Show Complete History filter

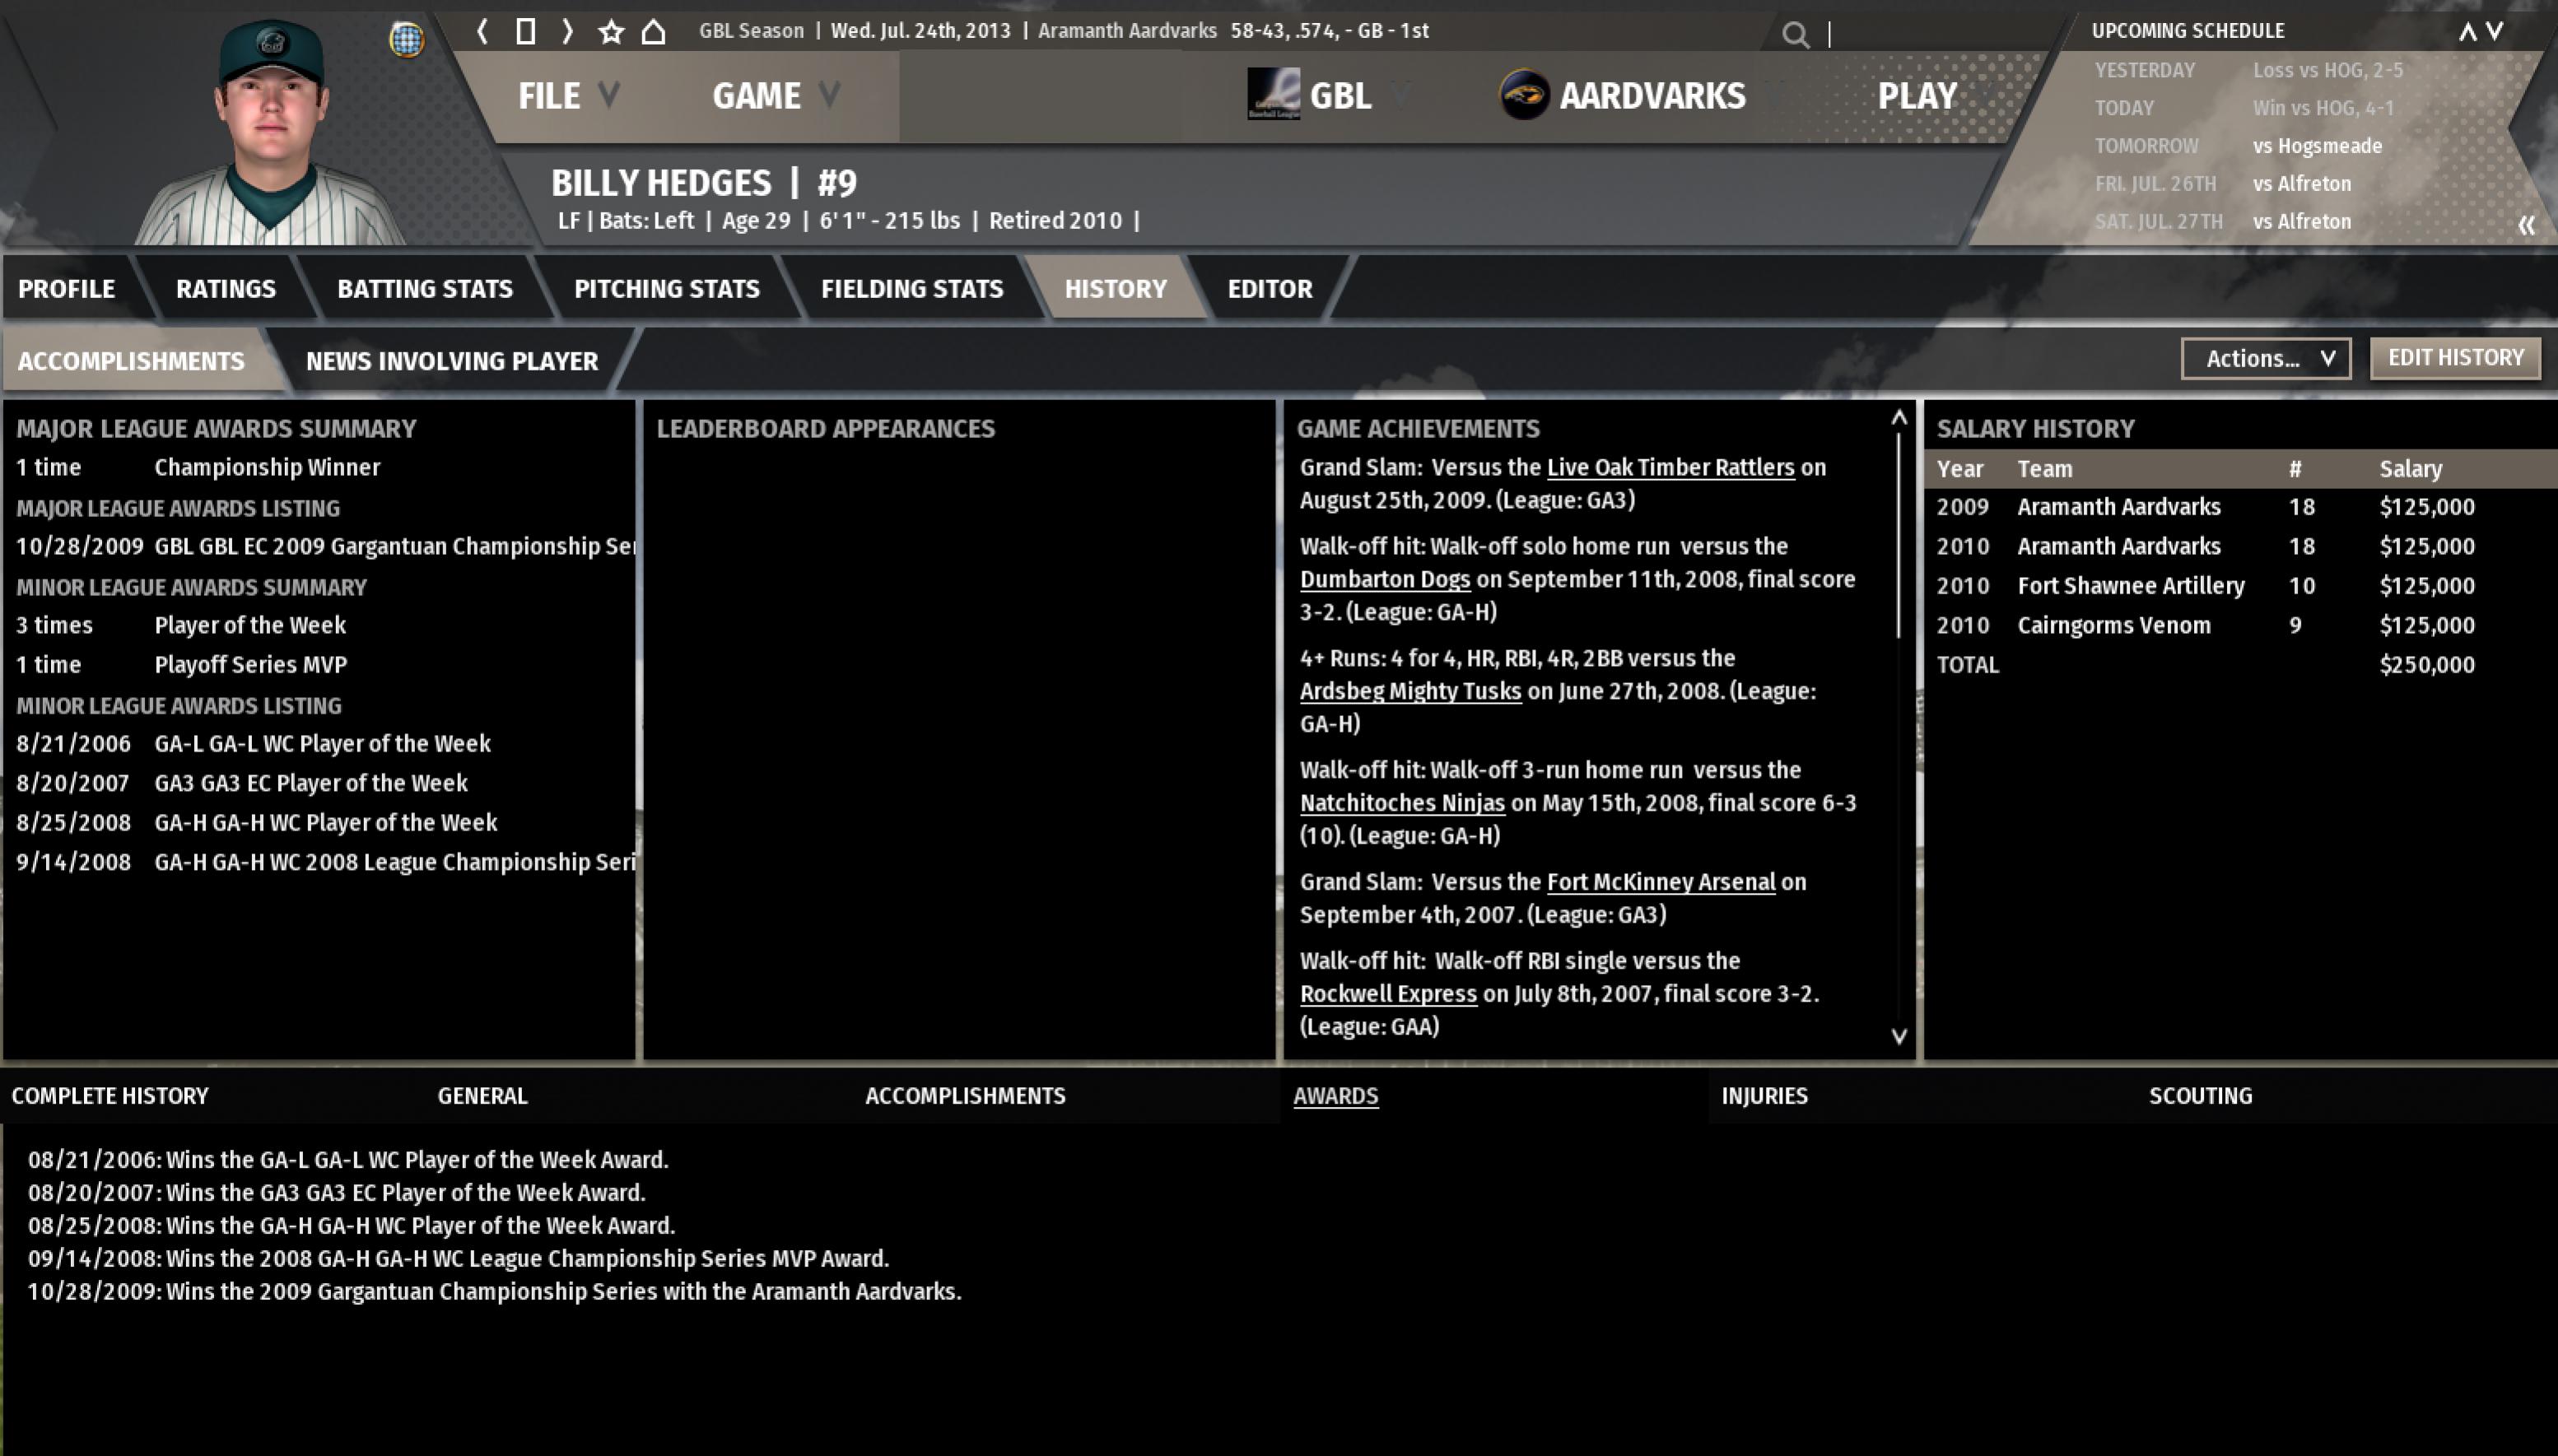110,1096
